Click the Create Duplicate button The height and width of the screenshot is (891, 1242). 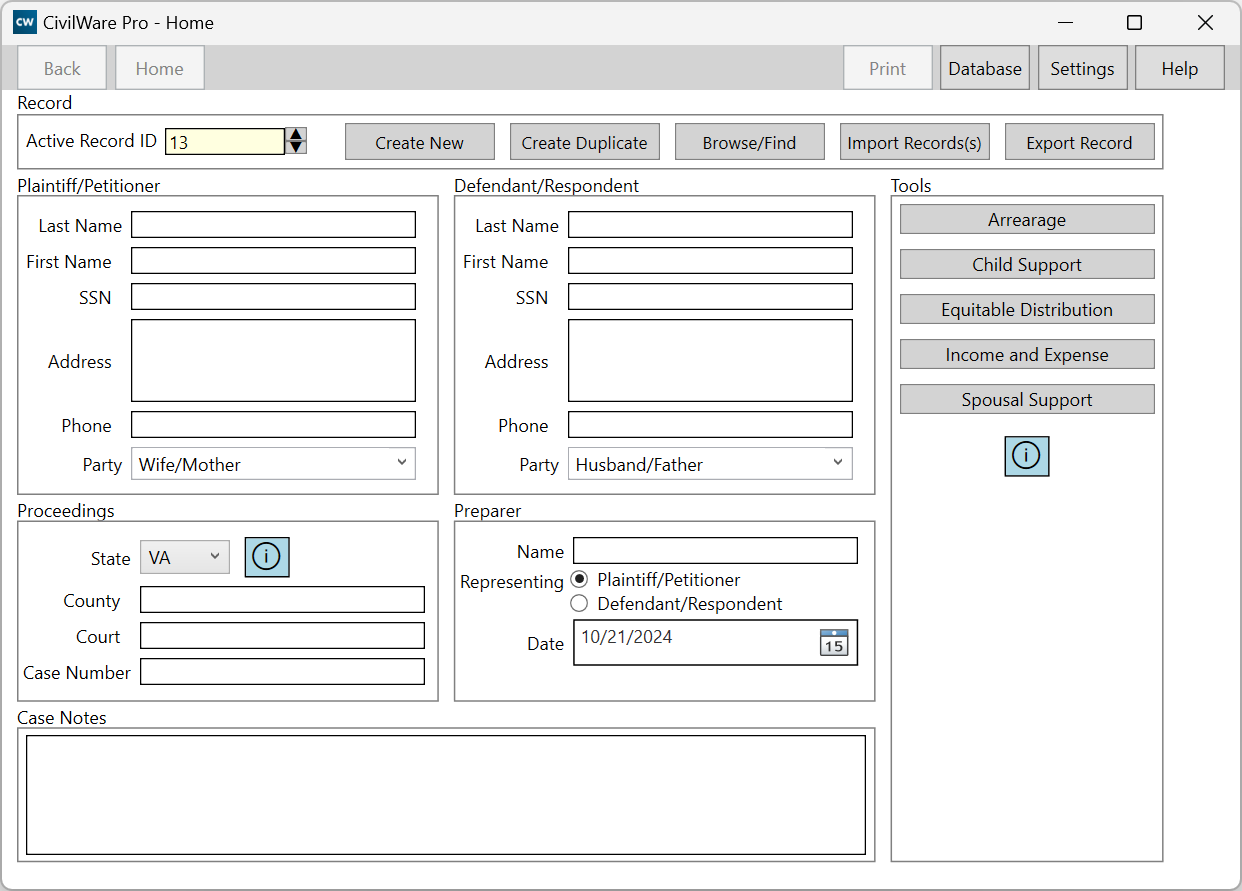tap(585, 142)
